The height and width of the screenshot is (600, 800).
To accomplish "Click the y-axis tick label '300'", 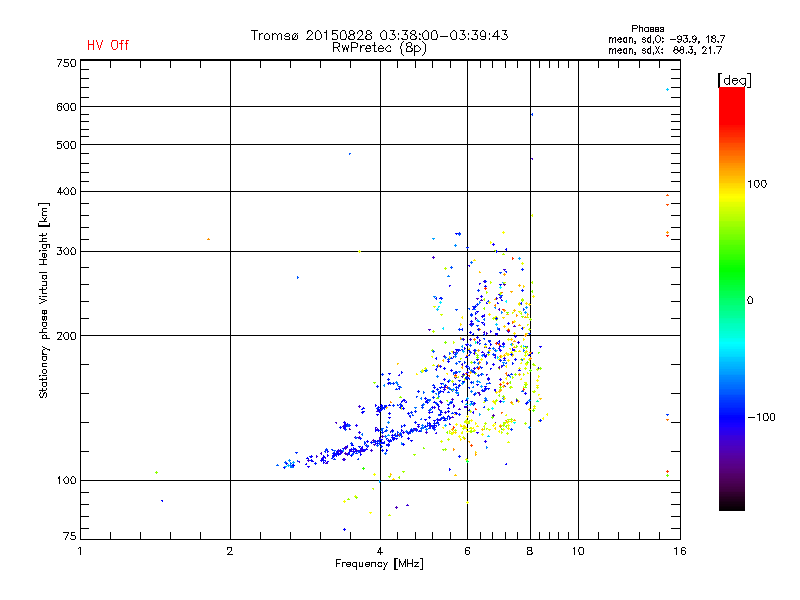I will click(x=66, y=252).
